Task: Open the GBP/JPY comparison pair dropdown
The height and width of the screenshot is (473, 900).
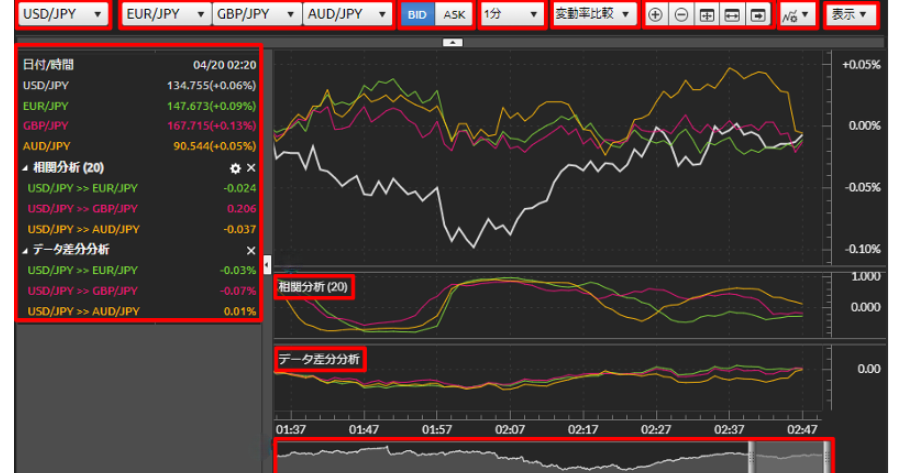Action: (257, 15)
